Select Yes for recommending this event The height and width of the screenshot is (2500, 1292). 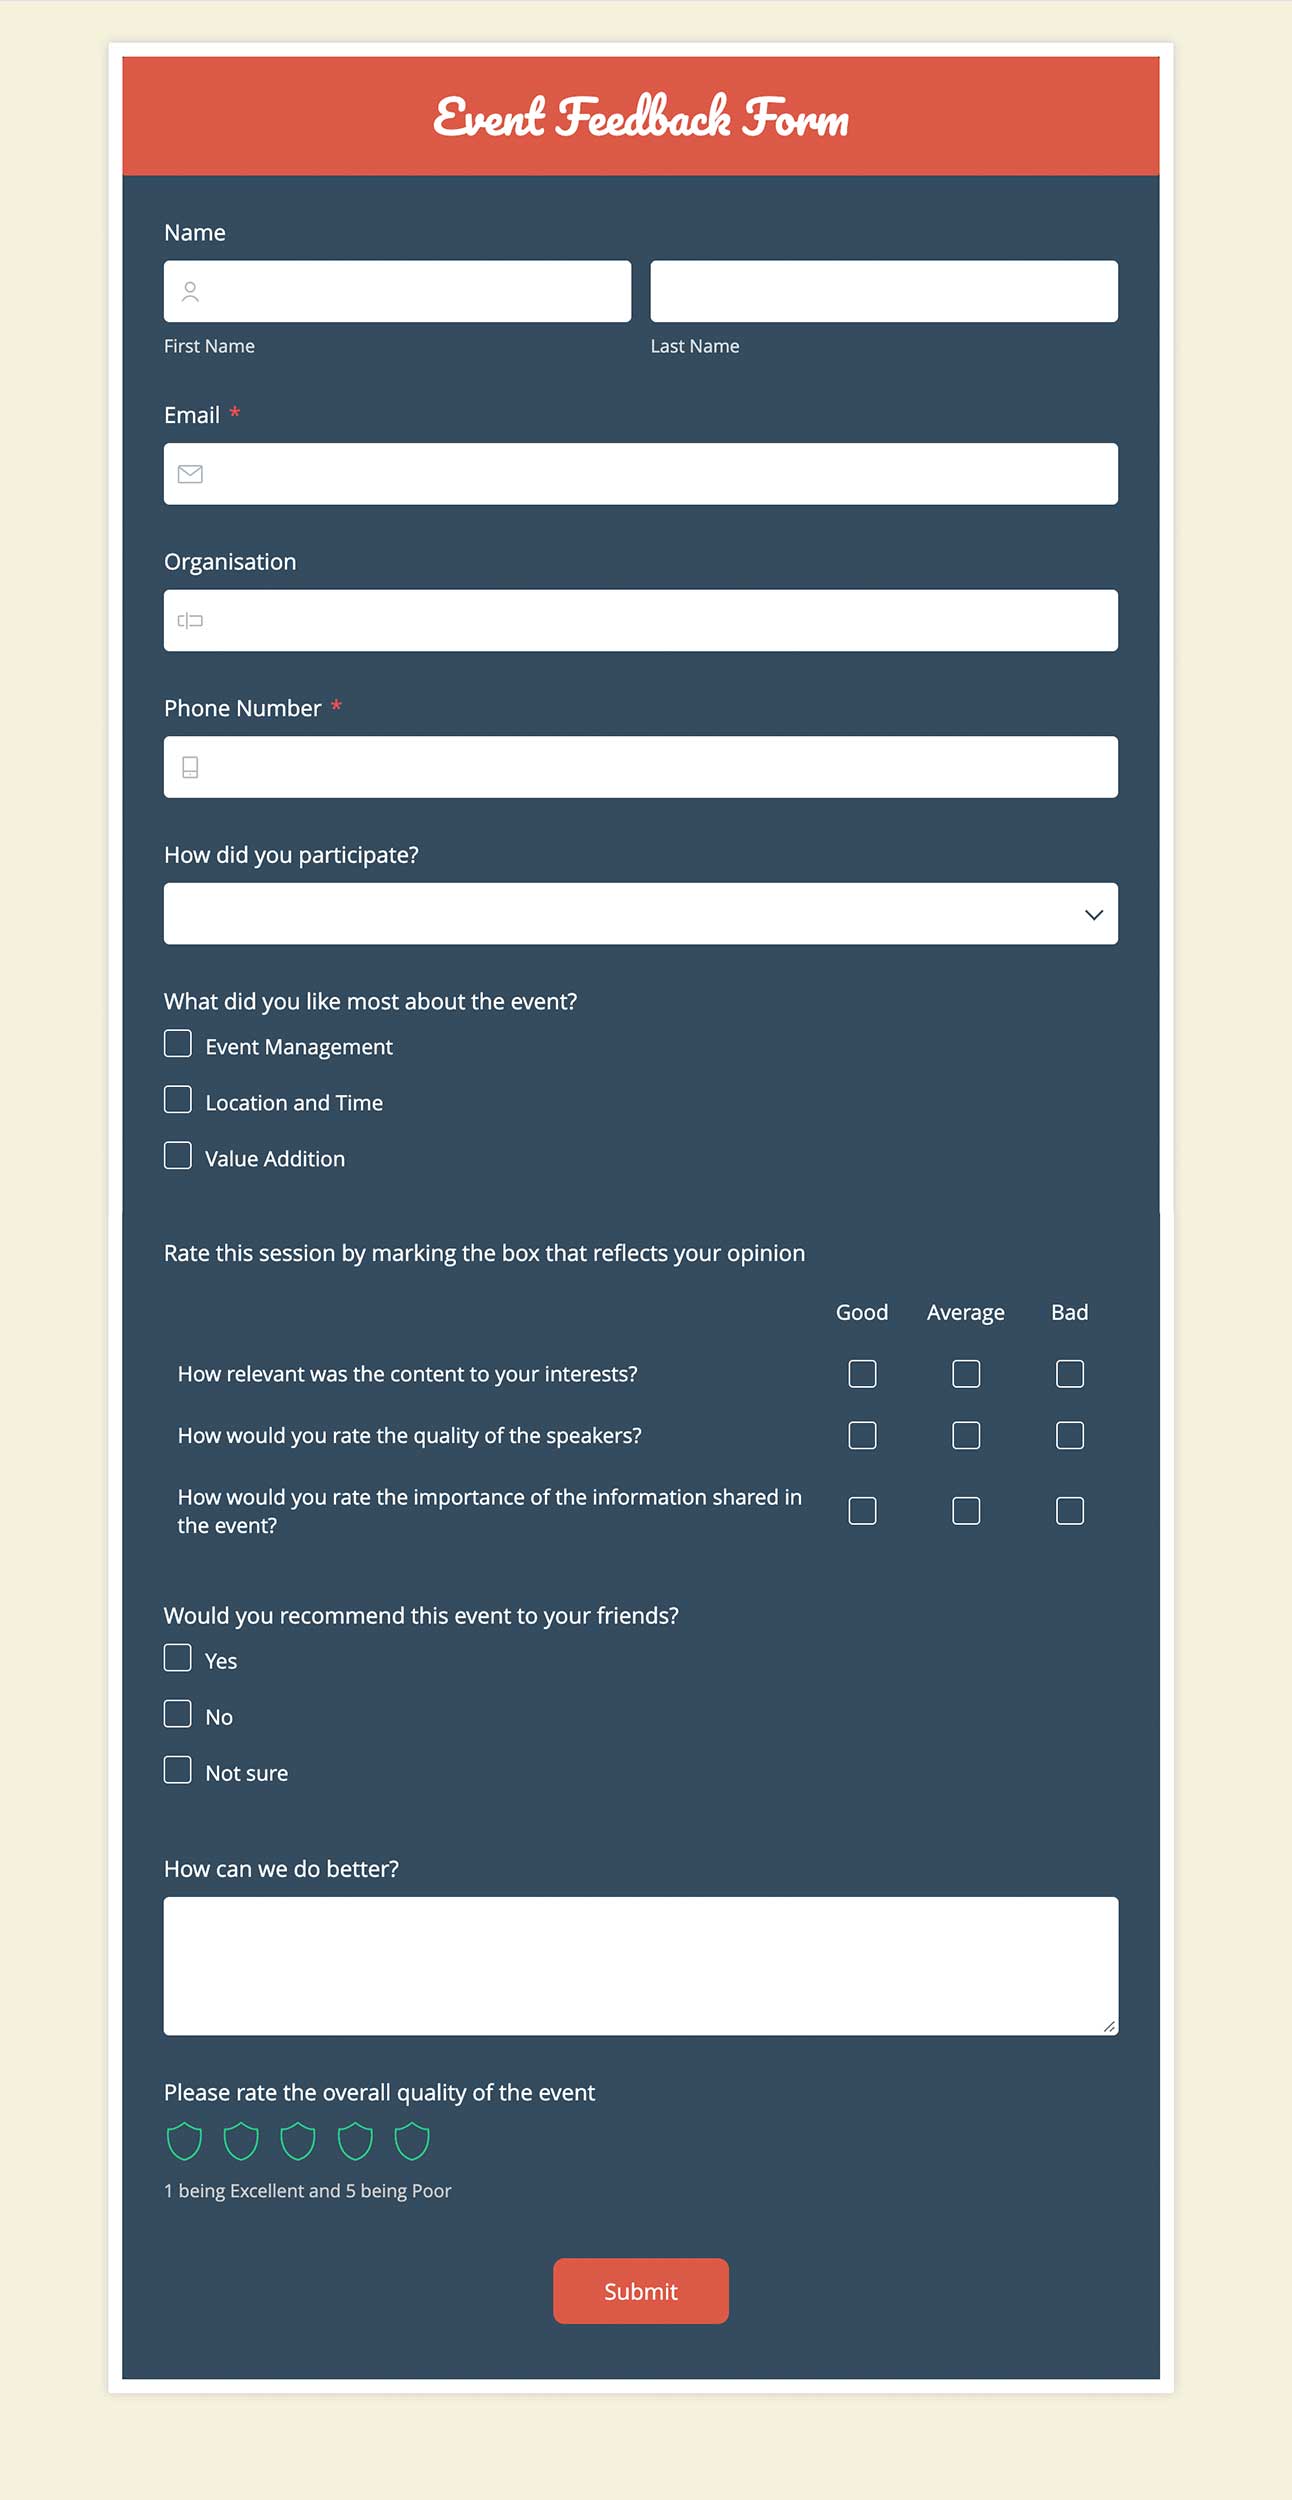click(178, 1658)
